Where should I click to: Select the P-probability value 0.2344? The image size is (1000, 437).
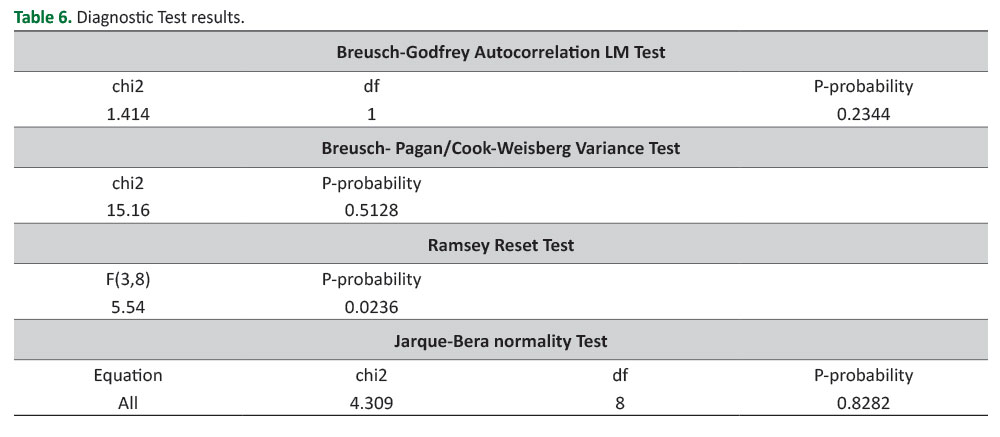tap(863, 115)
